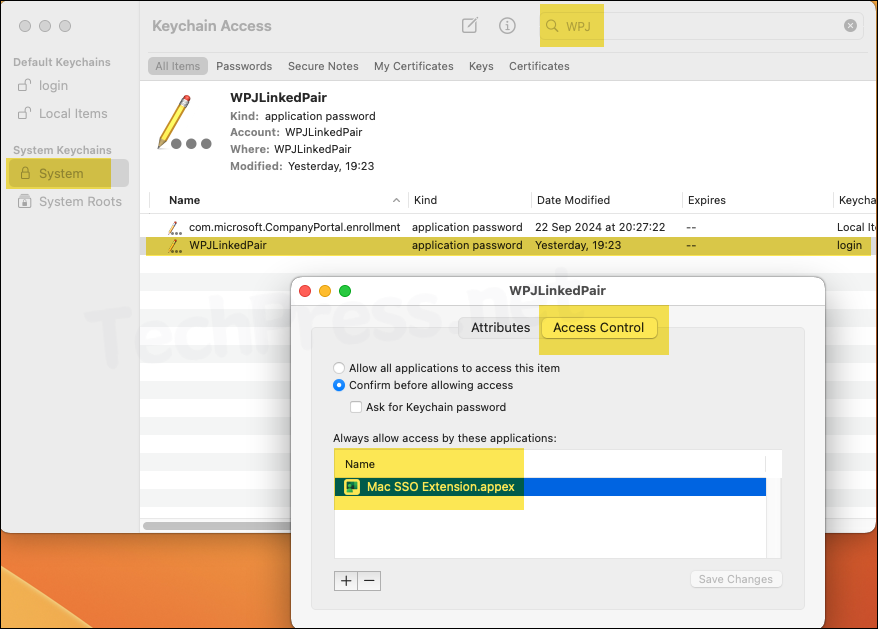Sort by Kind column header

click(x=426, y=200)
